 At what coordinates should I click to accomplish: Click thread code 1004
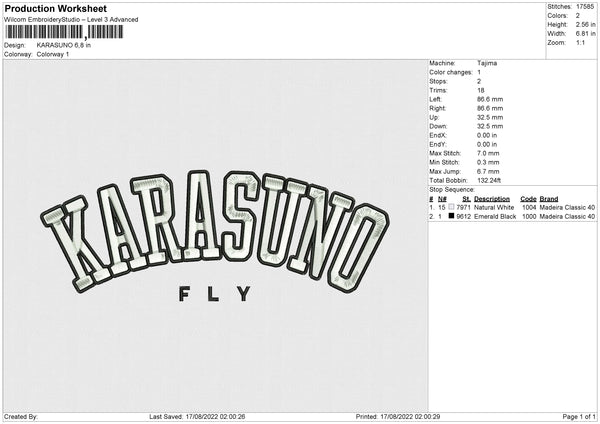click(x=529, y=207)
